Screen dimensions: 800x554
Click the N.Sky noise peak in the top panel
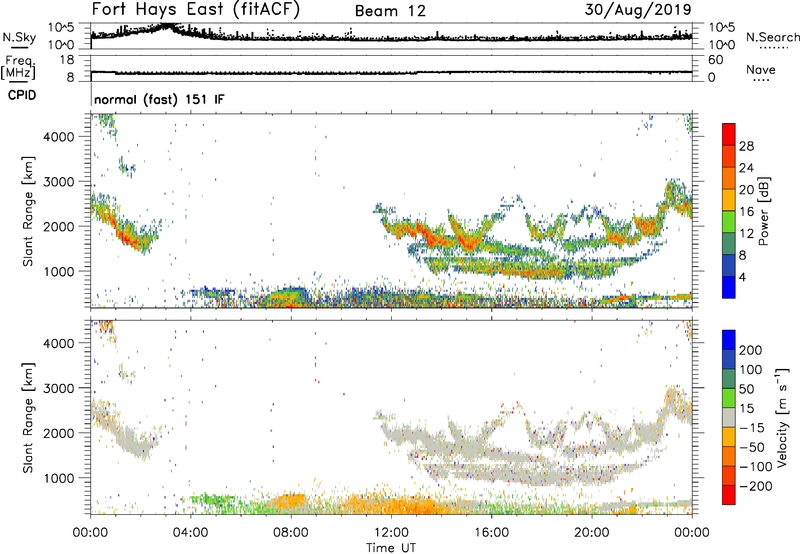tap(167, 26)
